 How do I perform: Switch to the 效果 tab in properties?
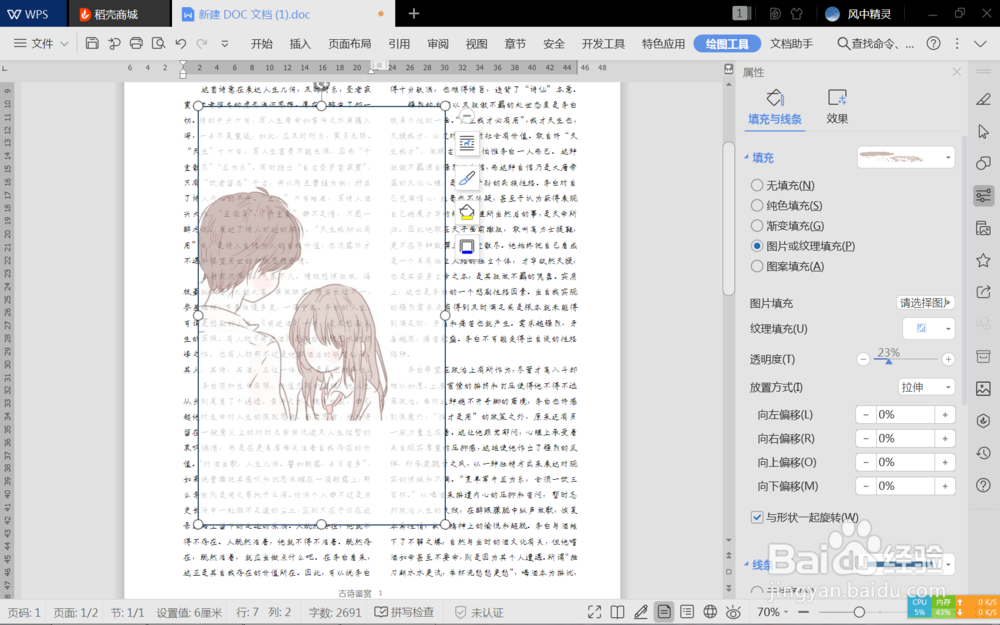tap(837, 107)
